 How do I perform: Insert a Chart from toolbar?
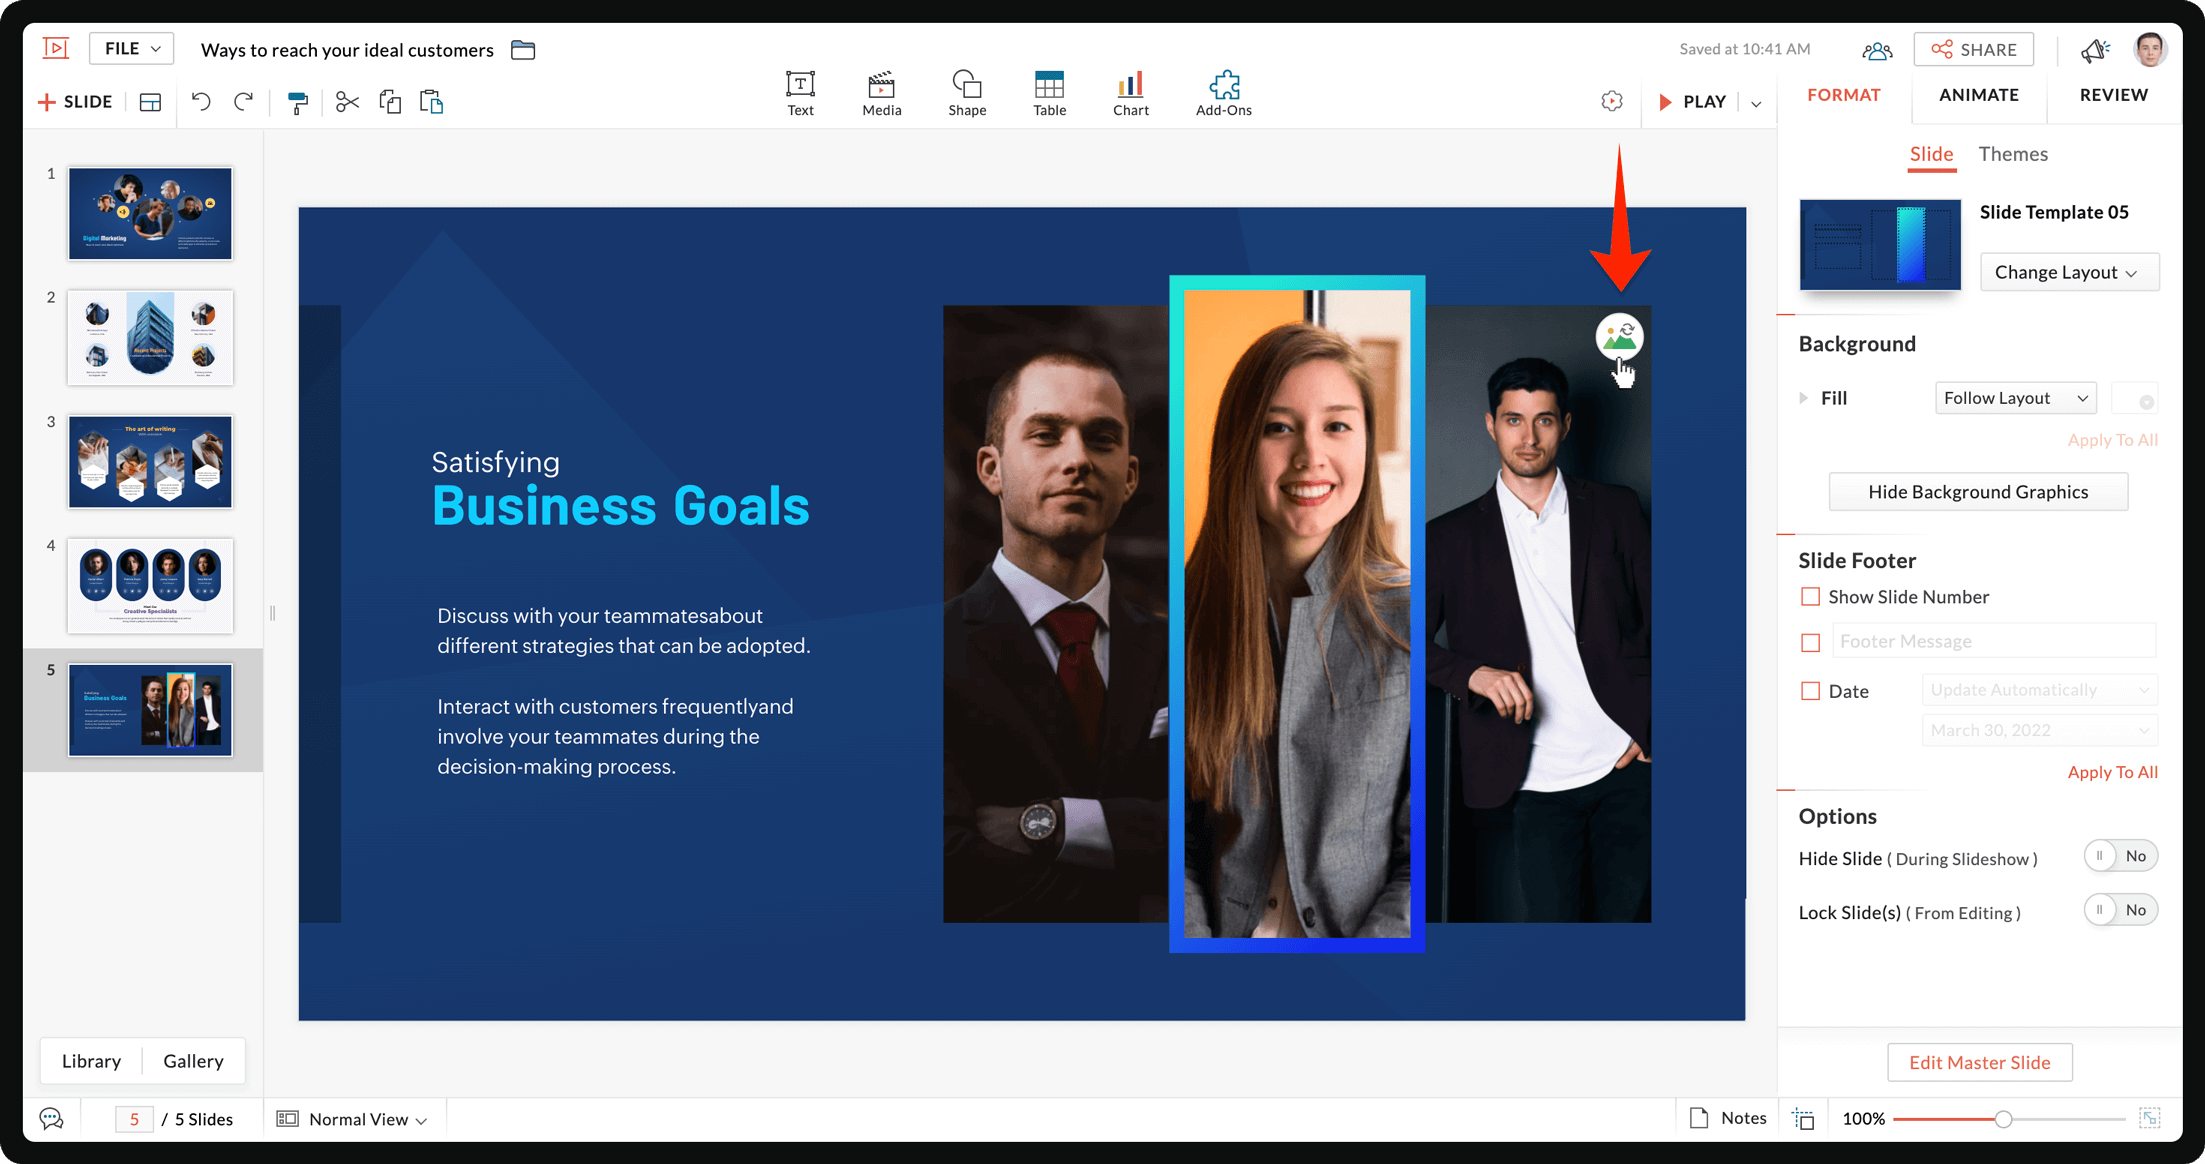(x=1130, y=93)
